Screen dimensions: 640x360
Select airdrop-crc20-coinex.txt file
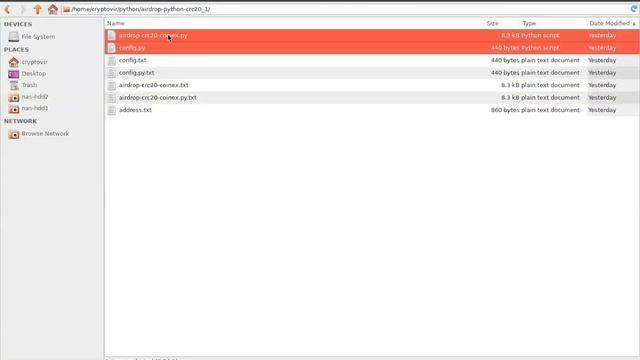372,85
